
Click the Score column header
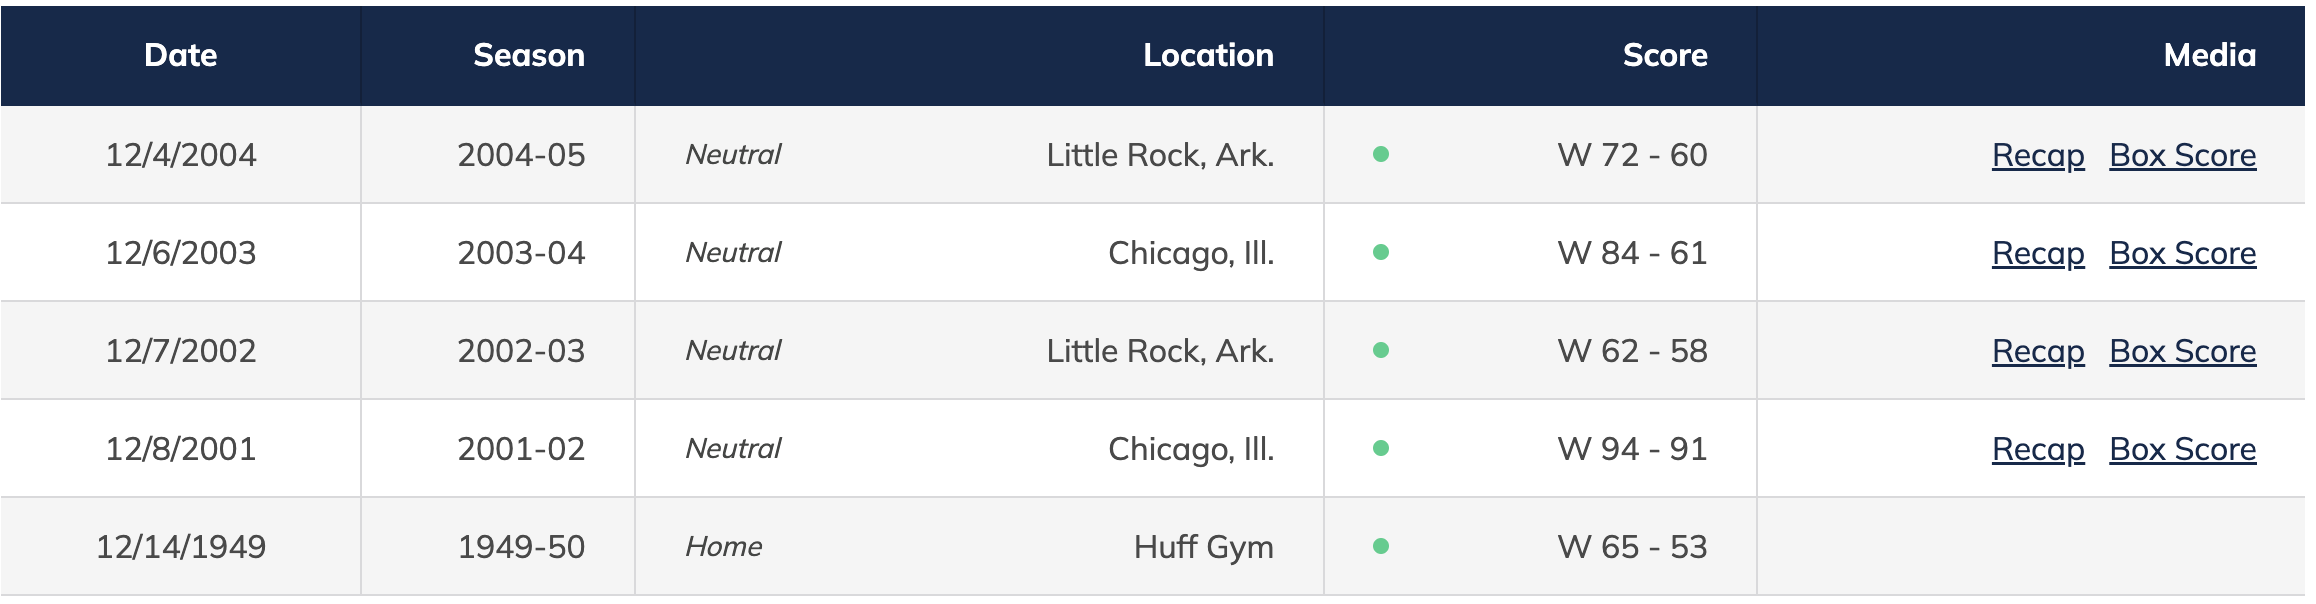[1664, 55]
